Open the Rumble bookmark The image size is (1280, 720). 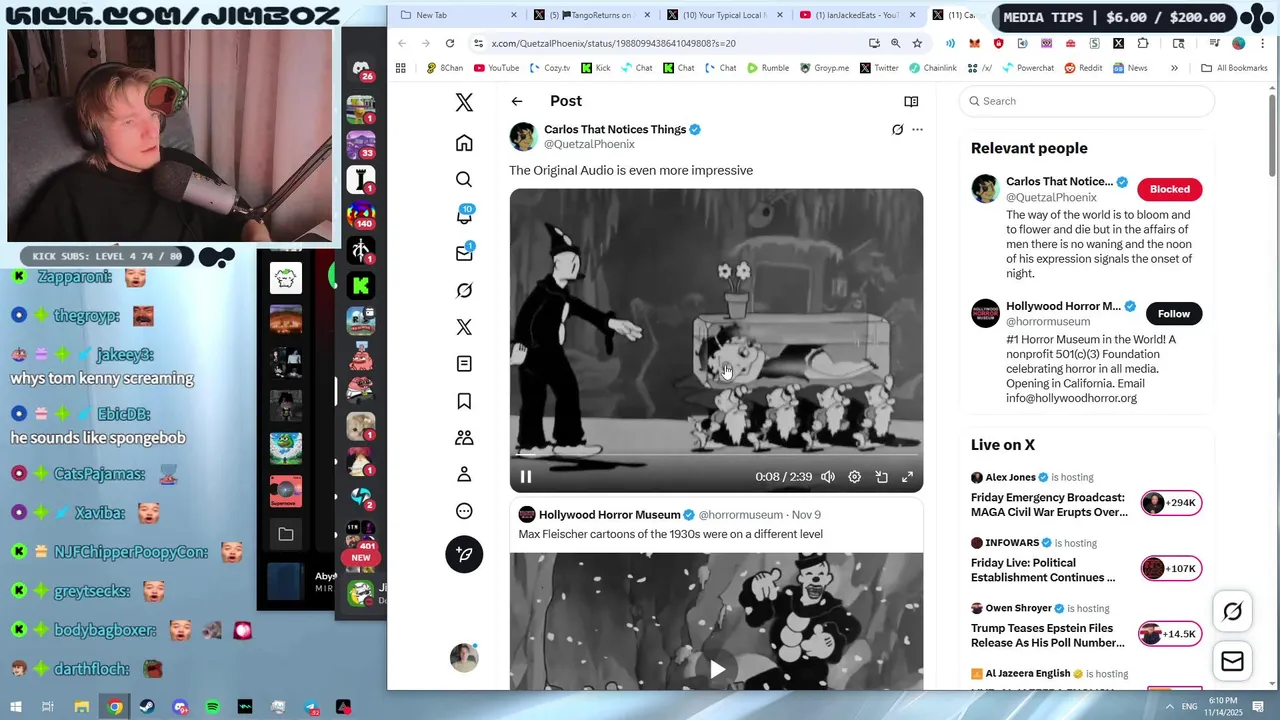768,68
